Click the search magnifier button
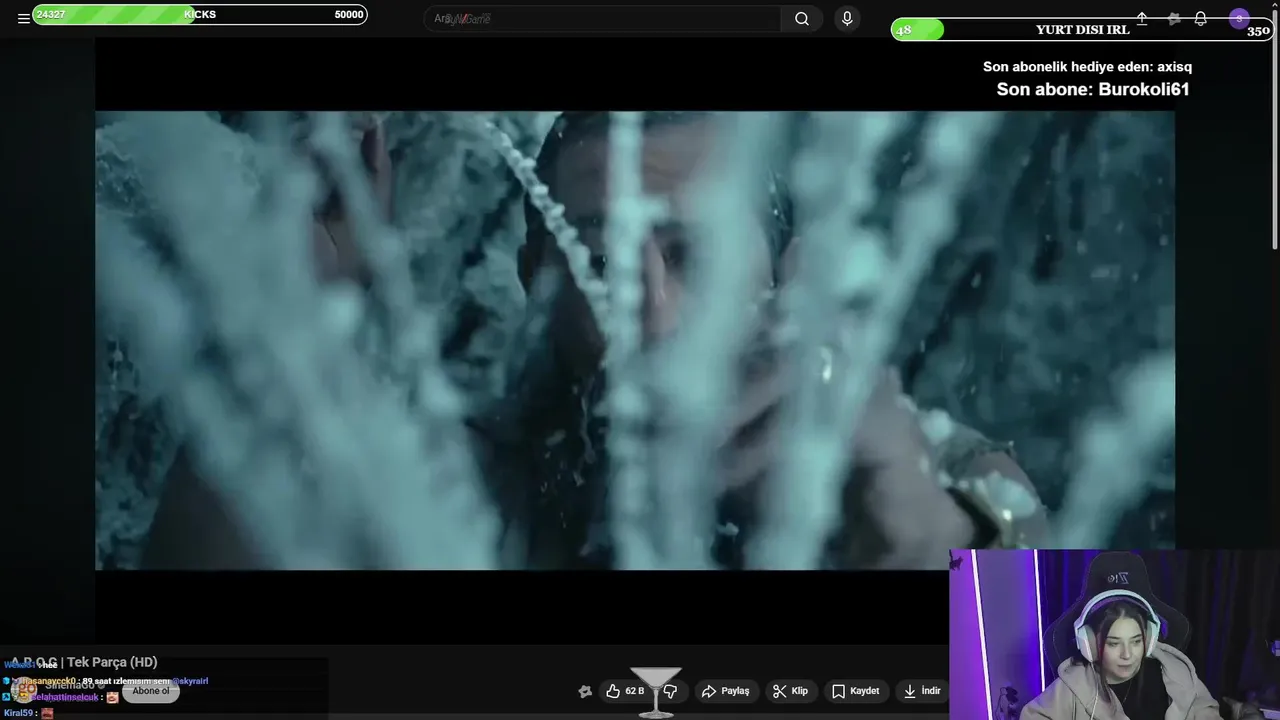The image size is (1280, 720). point(802,19)
